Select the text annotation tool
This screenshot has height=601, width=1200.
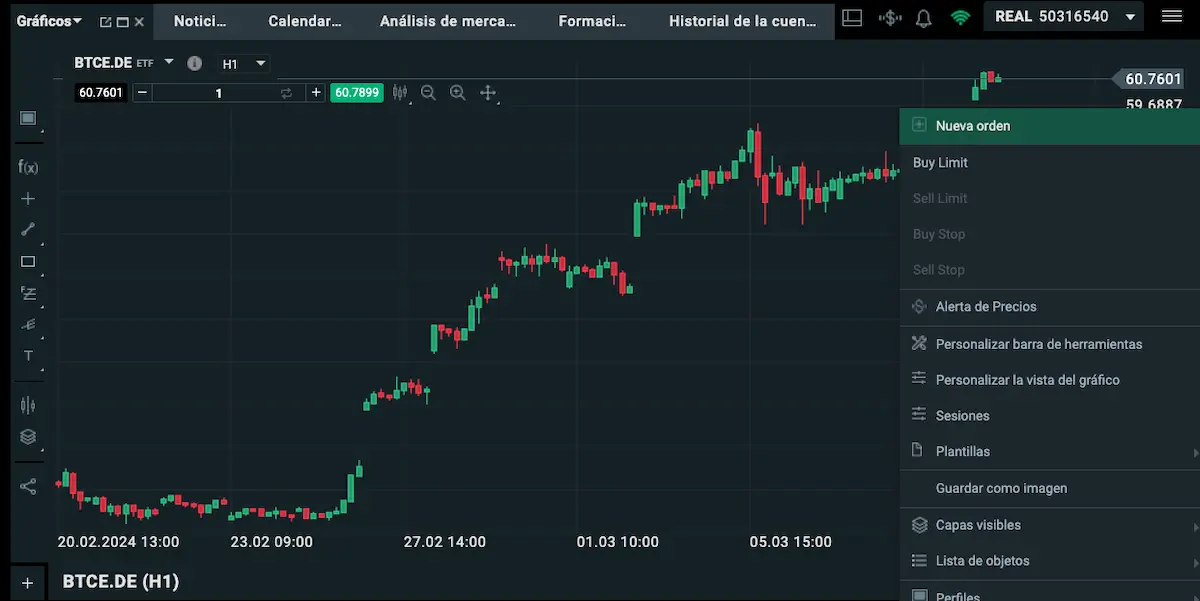tap(28, 356)
